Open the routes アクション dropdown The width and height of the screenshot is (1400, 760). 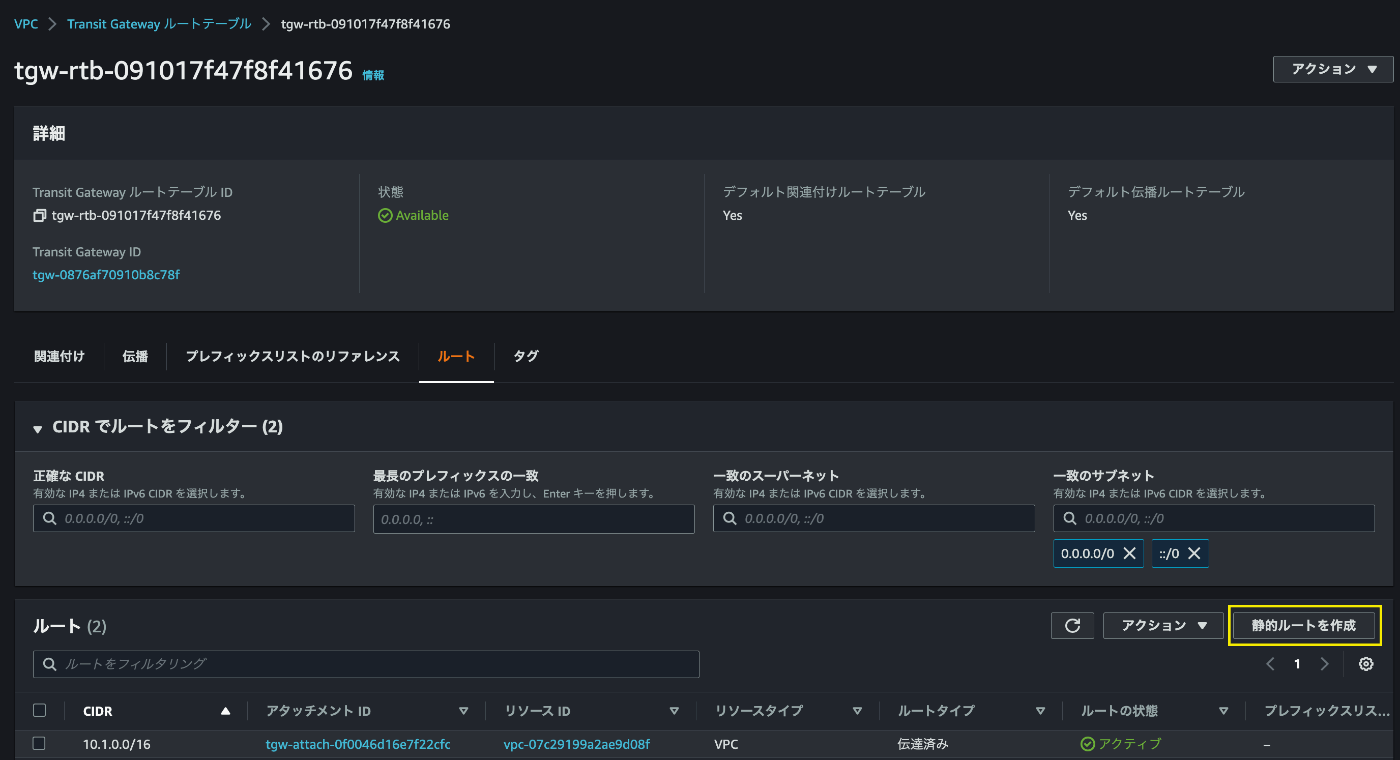point(1163,625)
